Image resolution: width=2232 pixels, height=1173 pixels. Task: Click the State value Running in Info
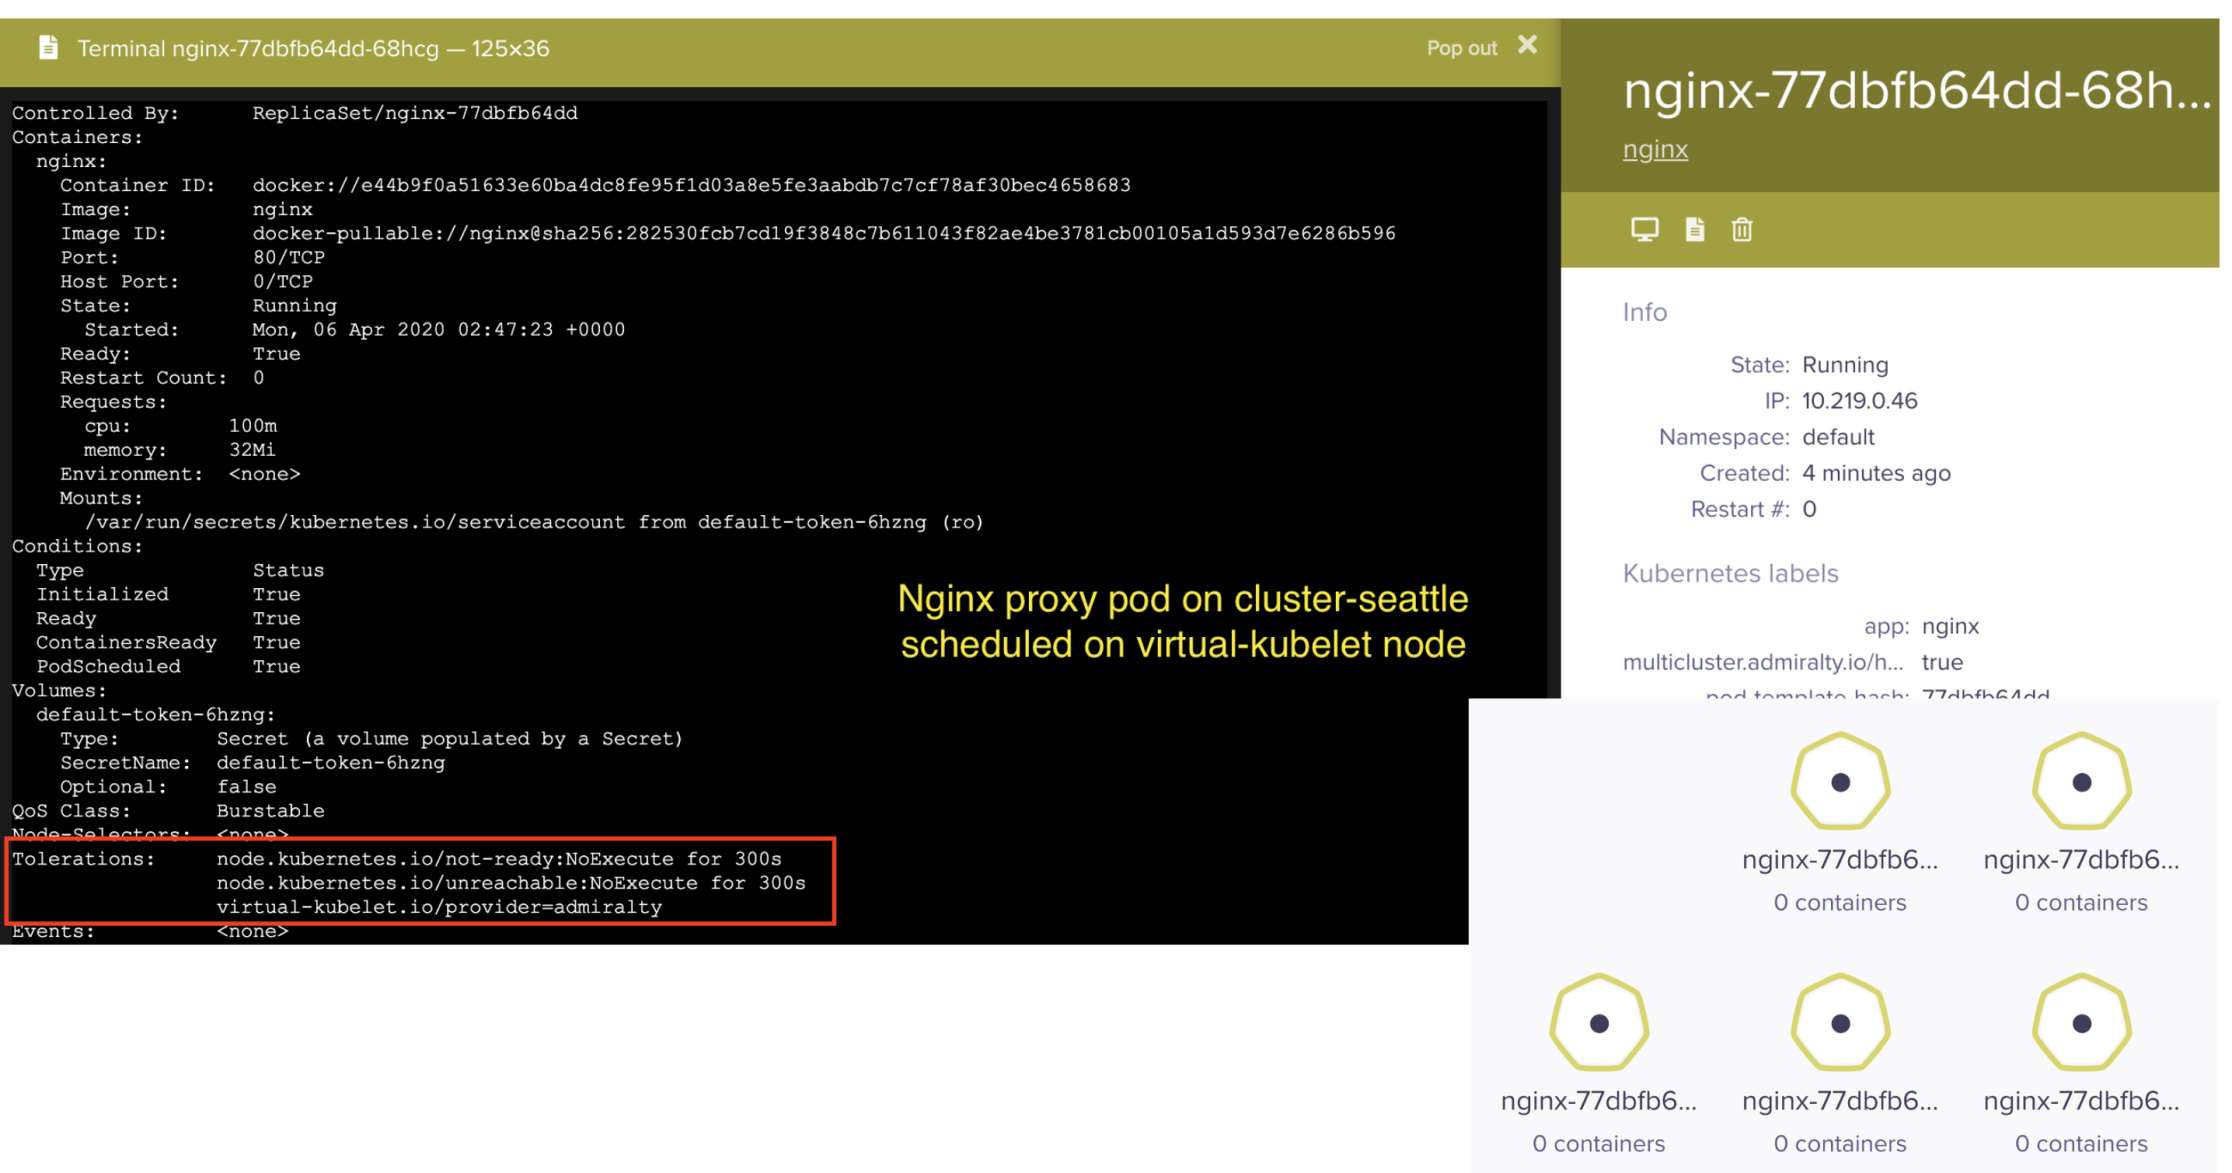1845,365
